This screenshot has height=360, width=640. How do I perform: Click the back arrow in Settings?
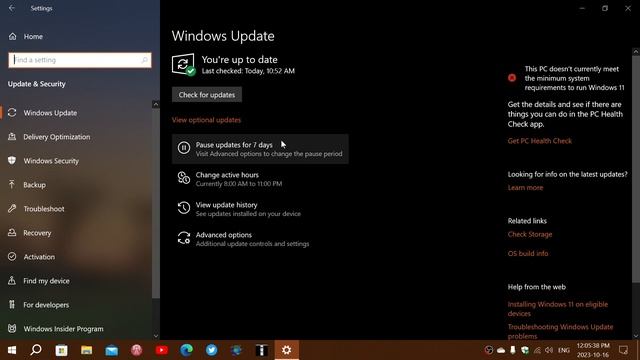(12, 8)
